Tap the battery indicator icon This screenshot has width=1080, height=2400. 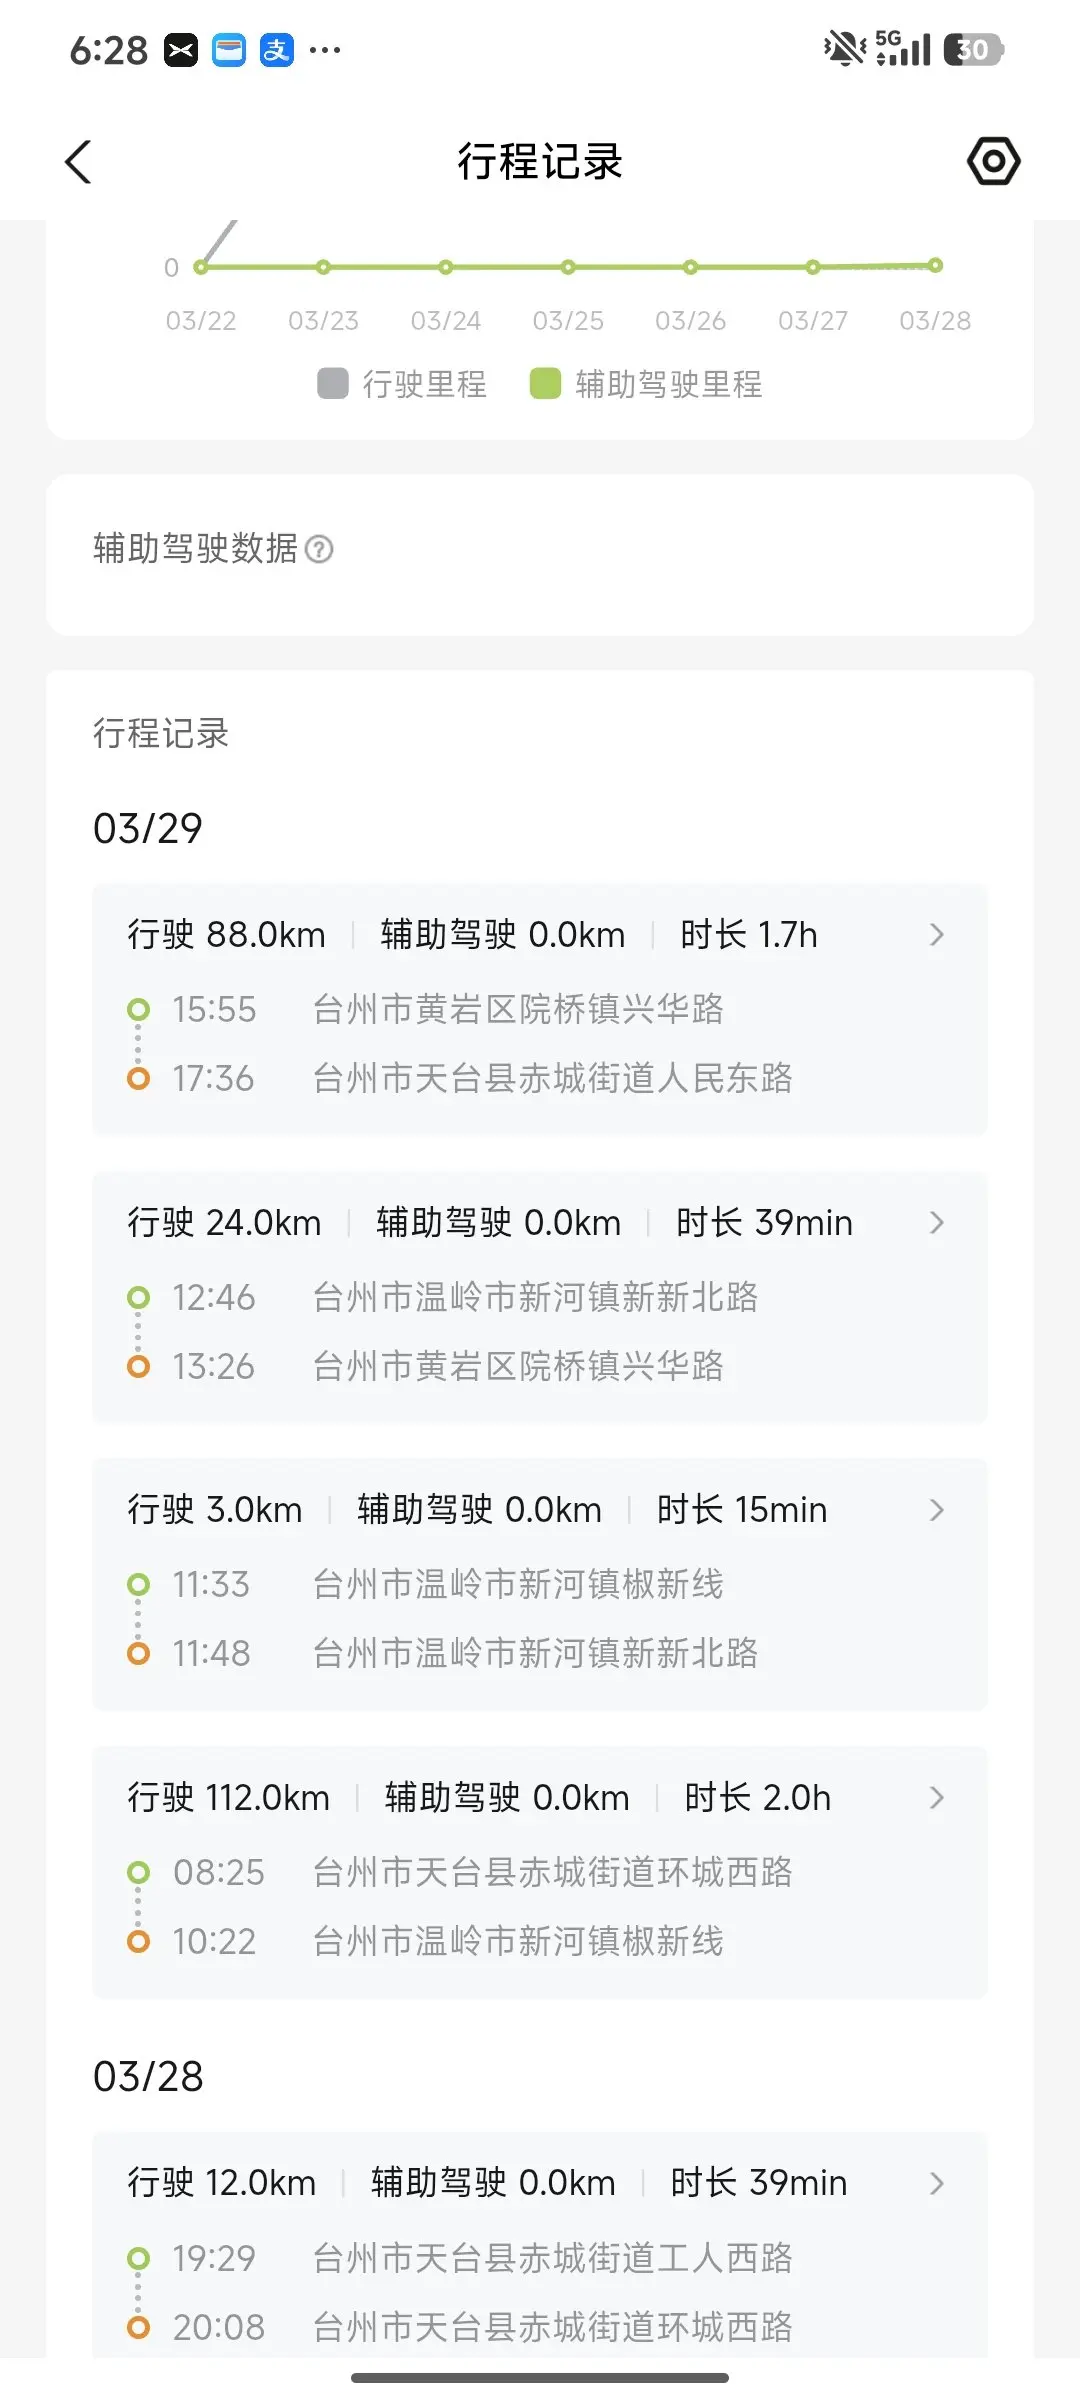pos(973,49)
